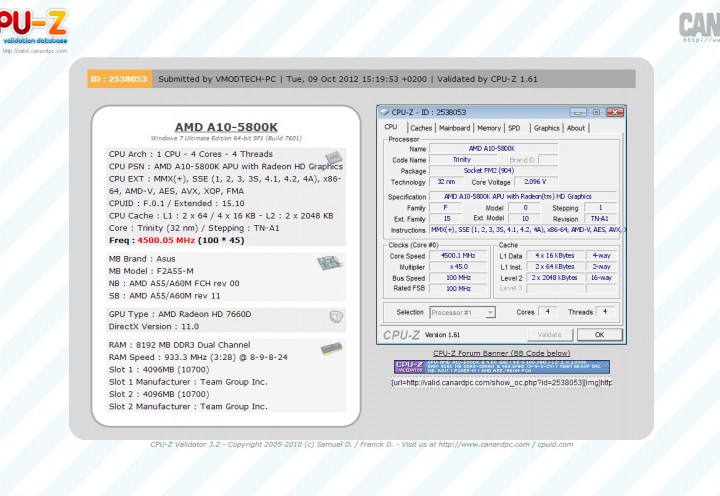Screen dimensions: 720x496
Task: Click the Multiplier value x 45.0
Action: point(458,267)
